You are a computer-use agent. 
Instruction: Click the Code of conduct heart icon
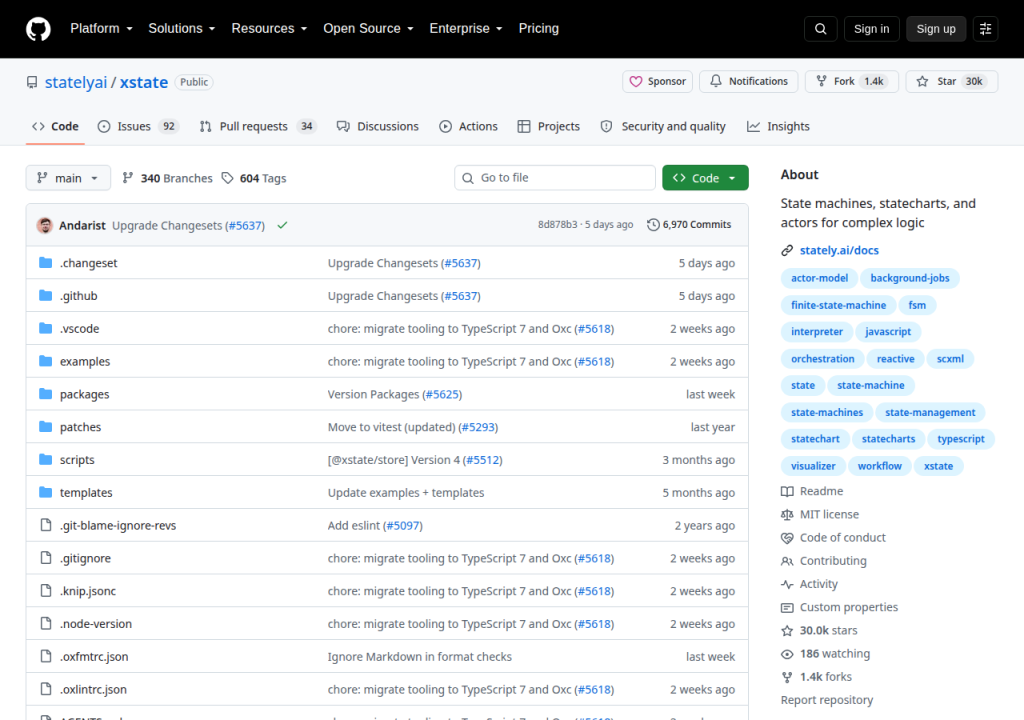[x=787, y=538]
